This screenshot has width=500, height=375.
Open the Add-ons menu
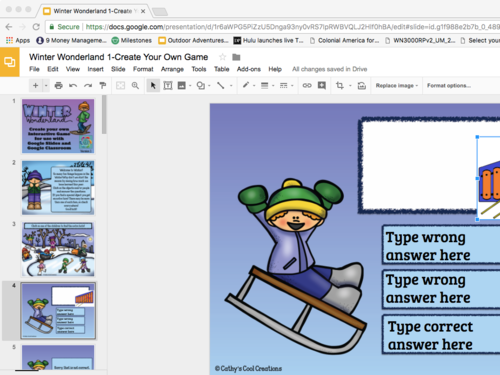(x=249, y=69)
